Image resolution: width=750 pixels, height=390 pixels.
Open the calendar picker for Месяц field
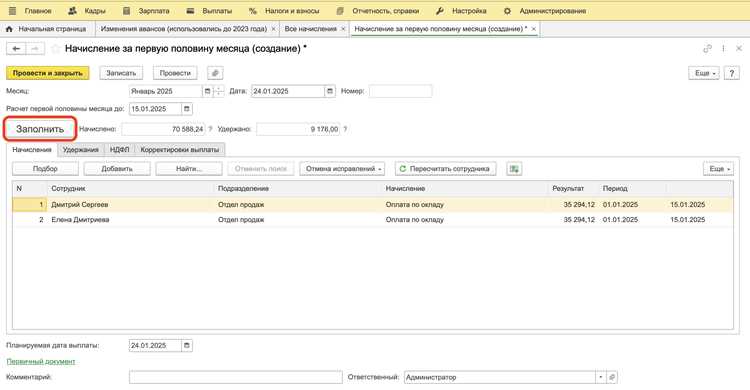(x=207, y=91)
